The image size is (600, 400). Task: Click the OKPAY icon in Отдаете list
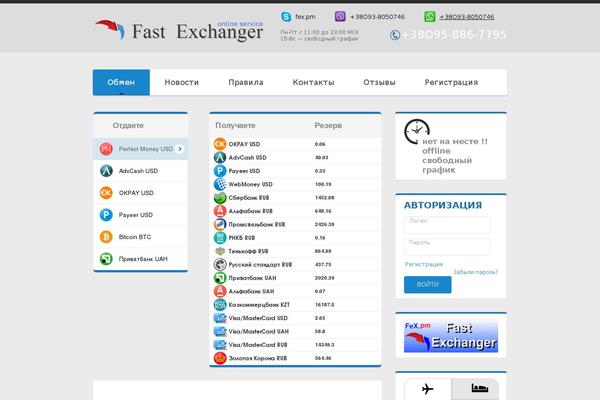[106, 193]
